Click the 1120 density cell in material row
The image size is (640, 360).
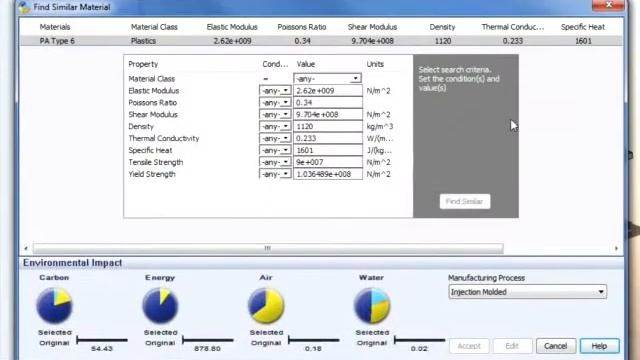pyautogui.click(x=443, y=41)
